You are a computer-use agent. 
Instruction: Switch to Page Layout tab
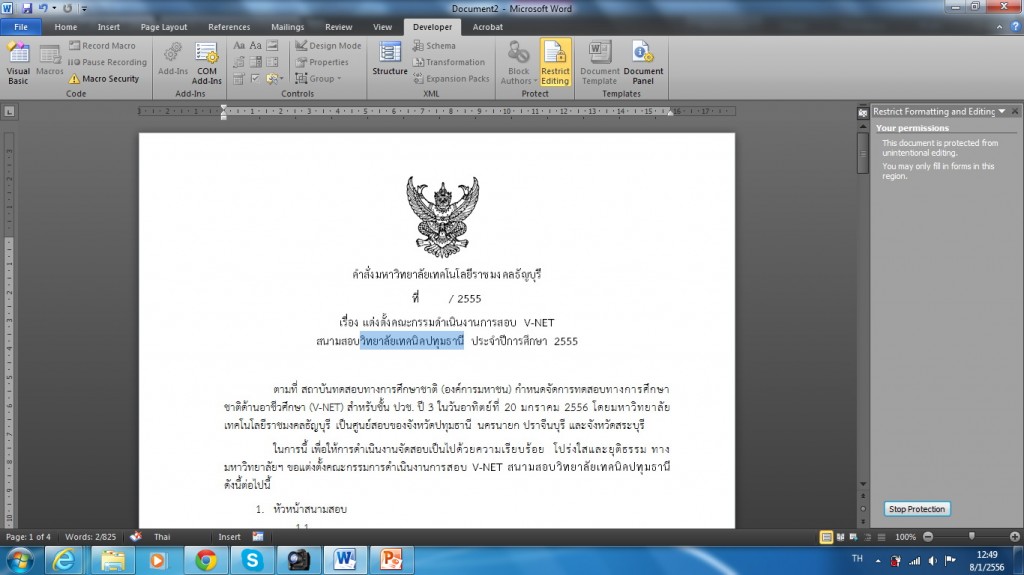click(163, 27)
